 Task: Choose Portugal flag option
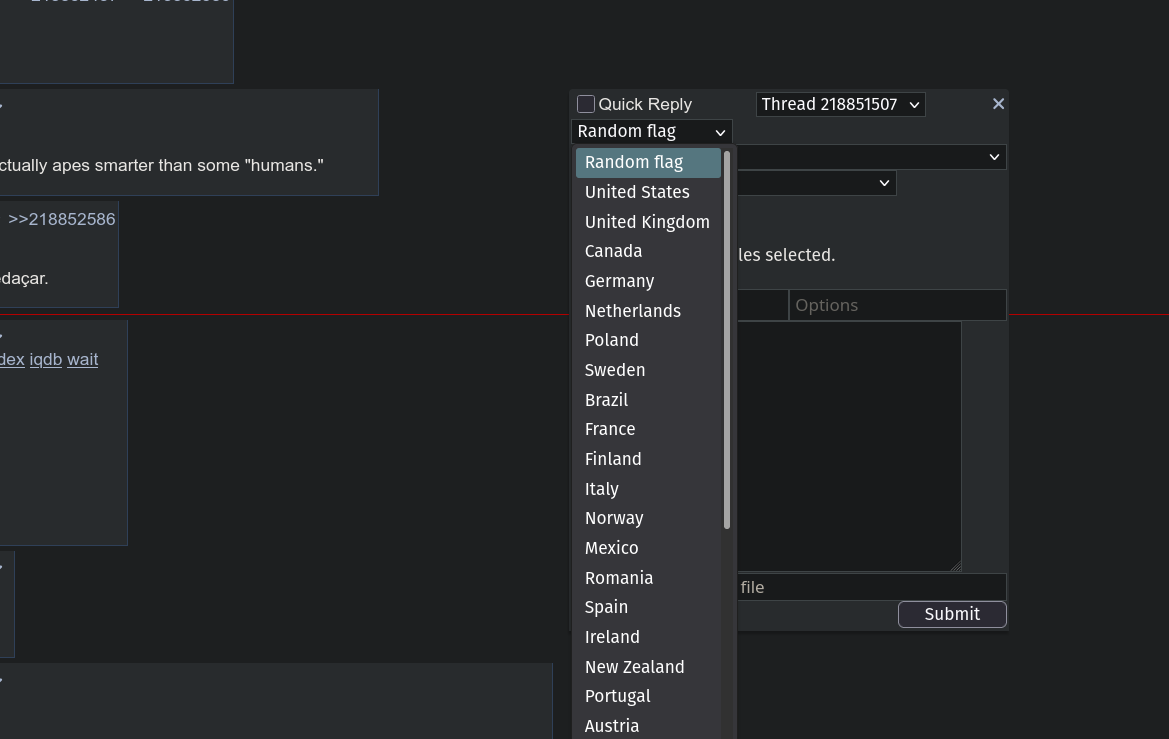pyautogui.click(x=648, y=696)
